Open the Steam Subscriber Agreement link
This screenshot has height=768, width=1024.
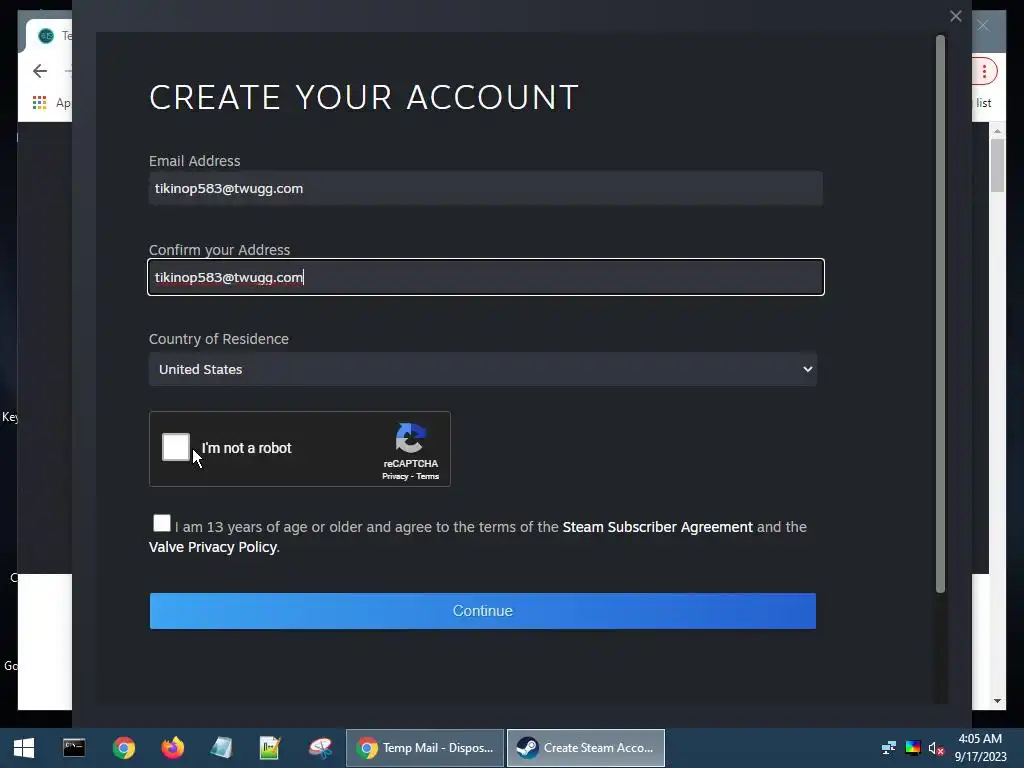(658, 527)
